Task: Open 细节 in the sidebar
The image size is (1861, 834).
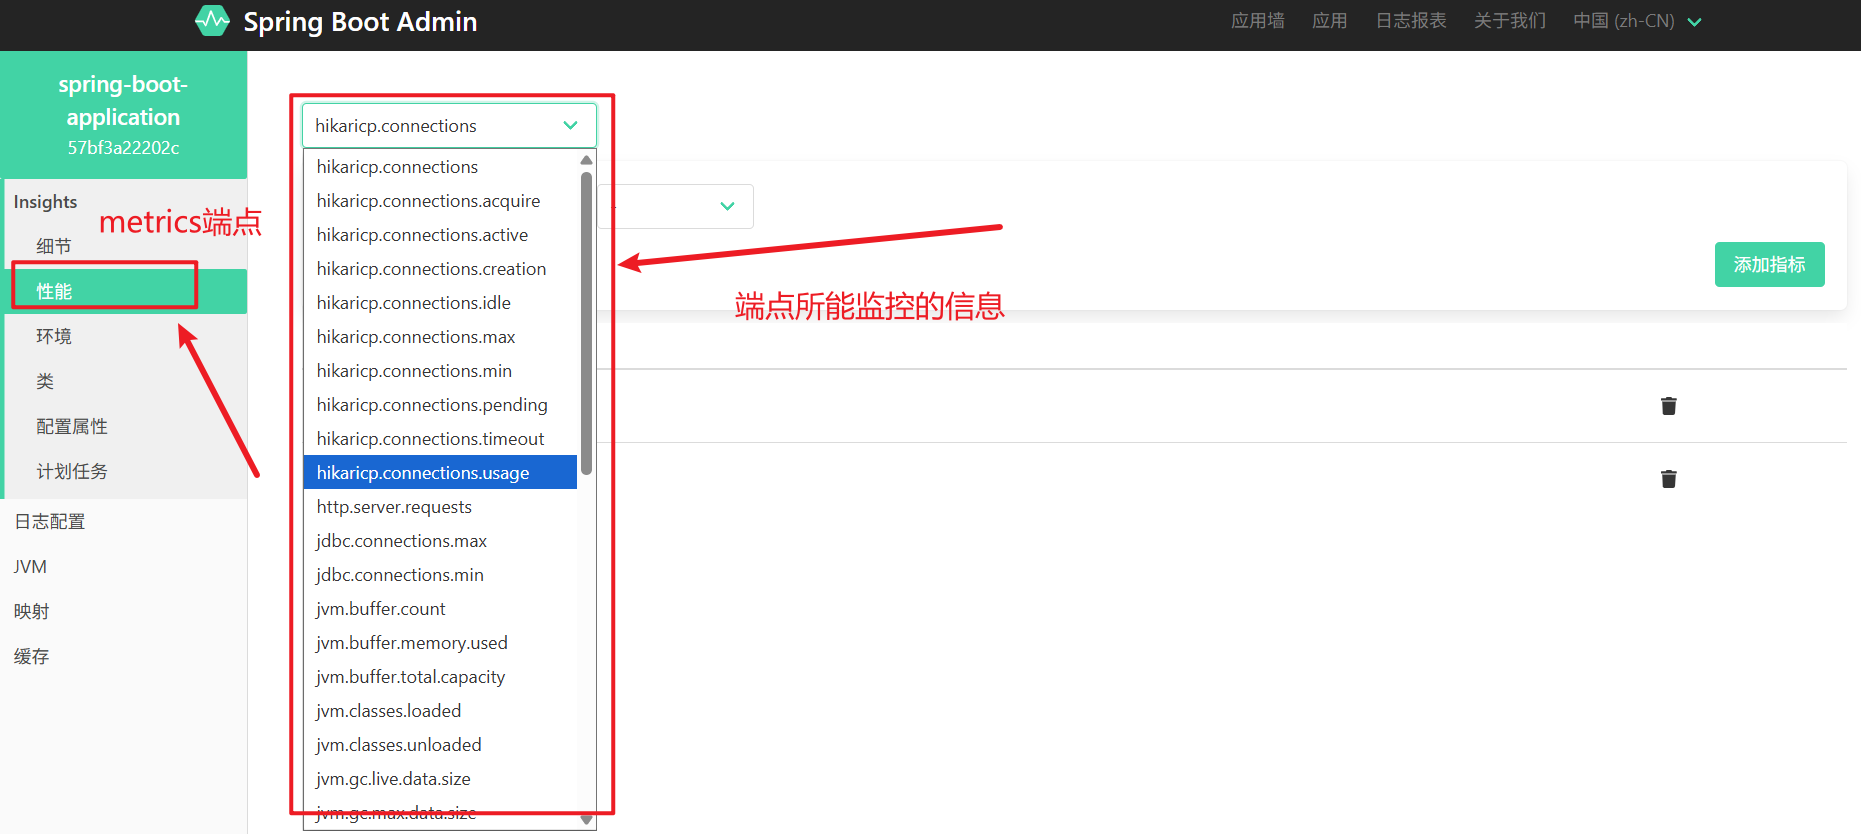Action: (126, 246)
